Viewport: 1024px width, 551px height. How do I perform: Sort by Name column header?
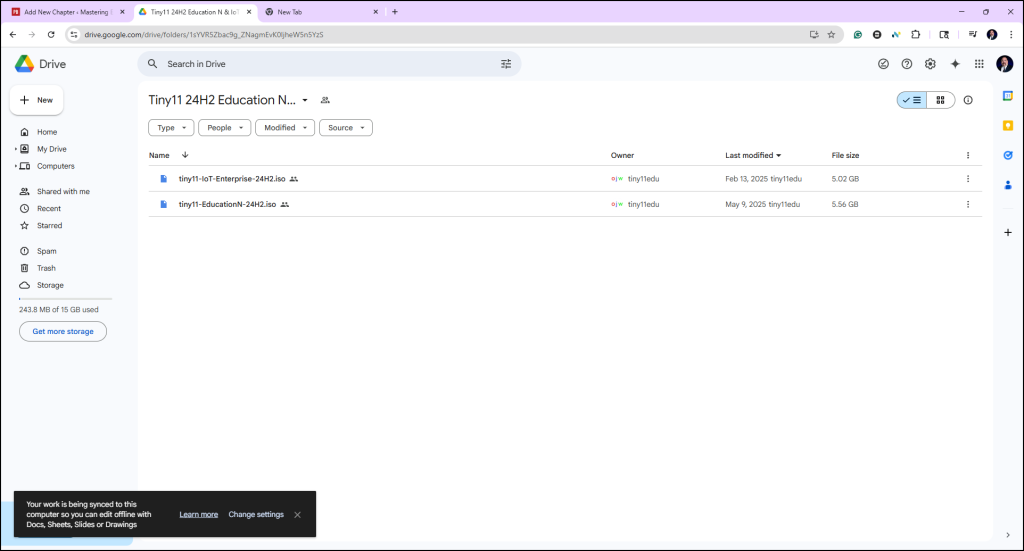point(159,155)
